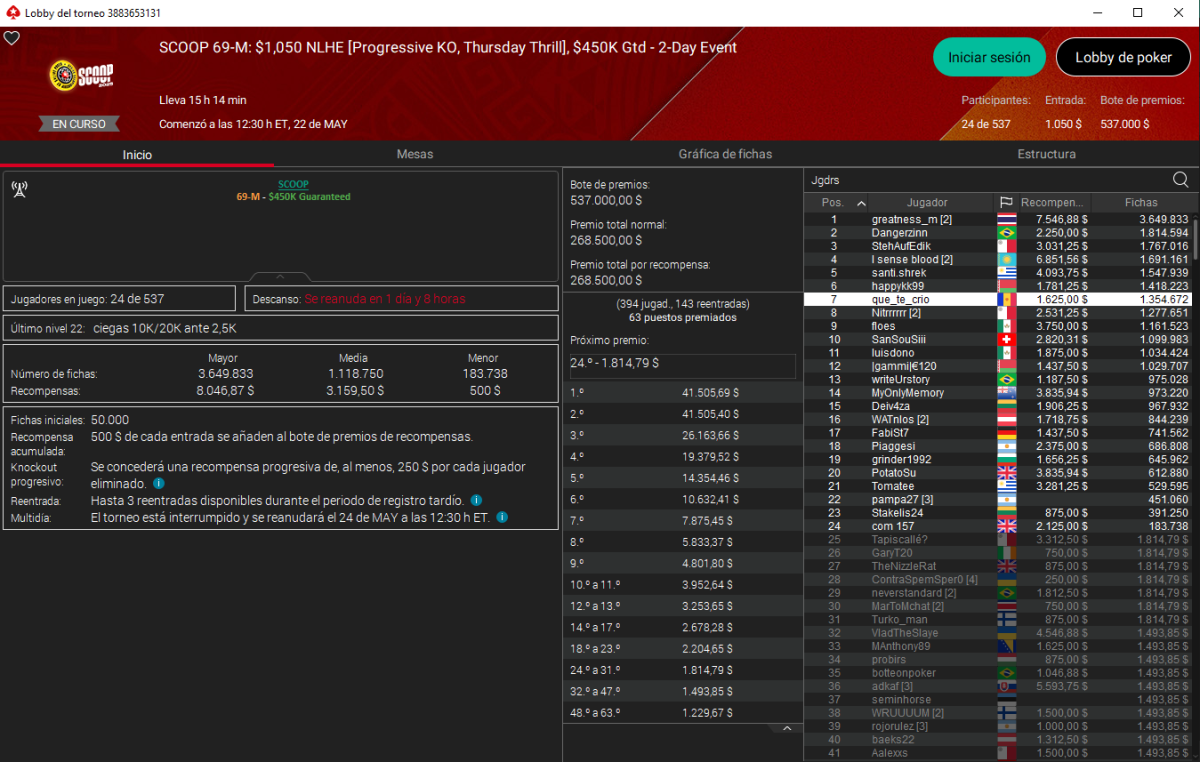This screenshot has width=1200, height=762.
Task: Click Lithuania flag in Deiv4za row
Action: pos(1007,406)
